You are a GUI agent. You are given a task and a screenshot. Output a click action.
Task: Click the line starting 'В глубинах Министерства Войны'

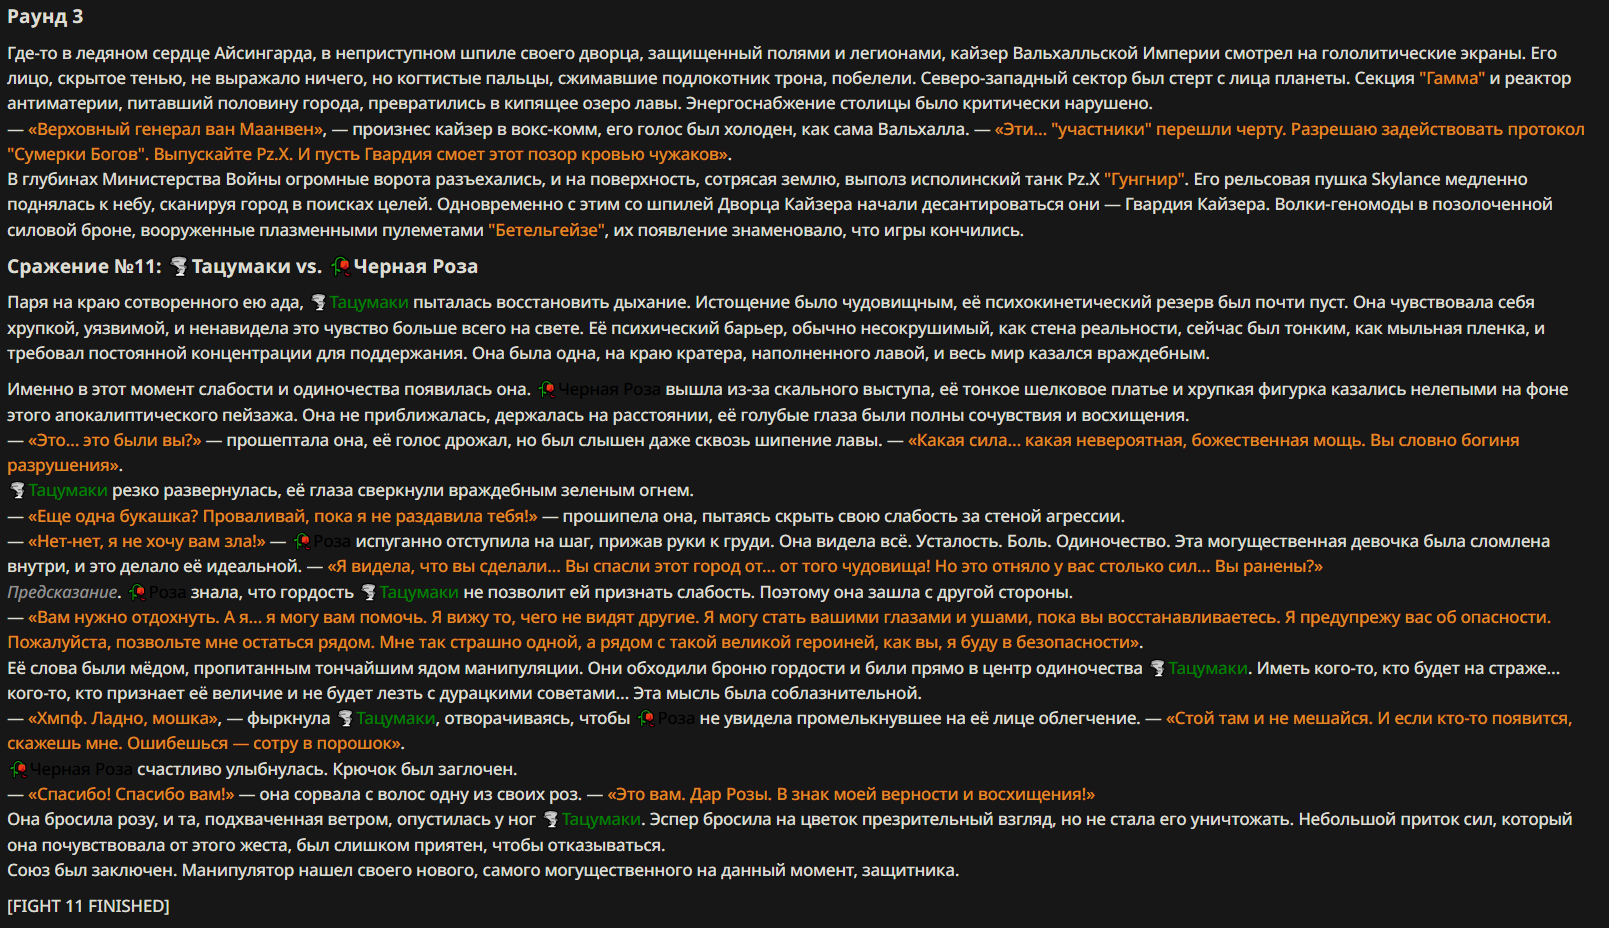767,179
